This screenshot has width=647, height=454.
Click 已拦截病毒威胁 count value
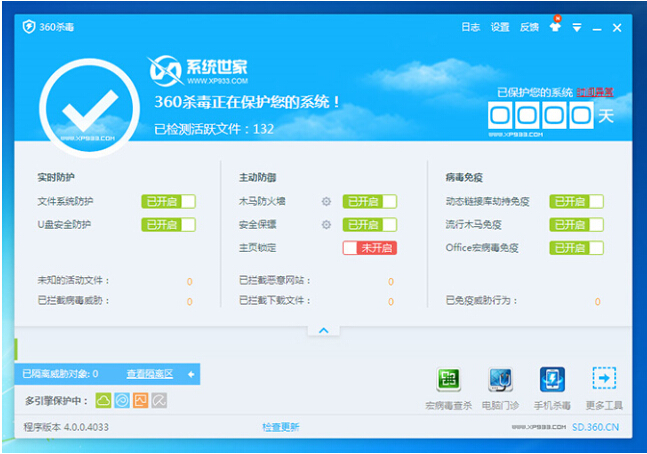pos(189,302)
